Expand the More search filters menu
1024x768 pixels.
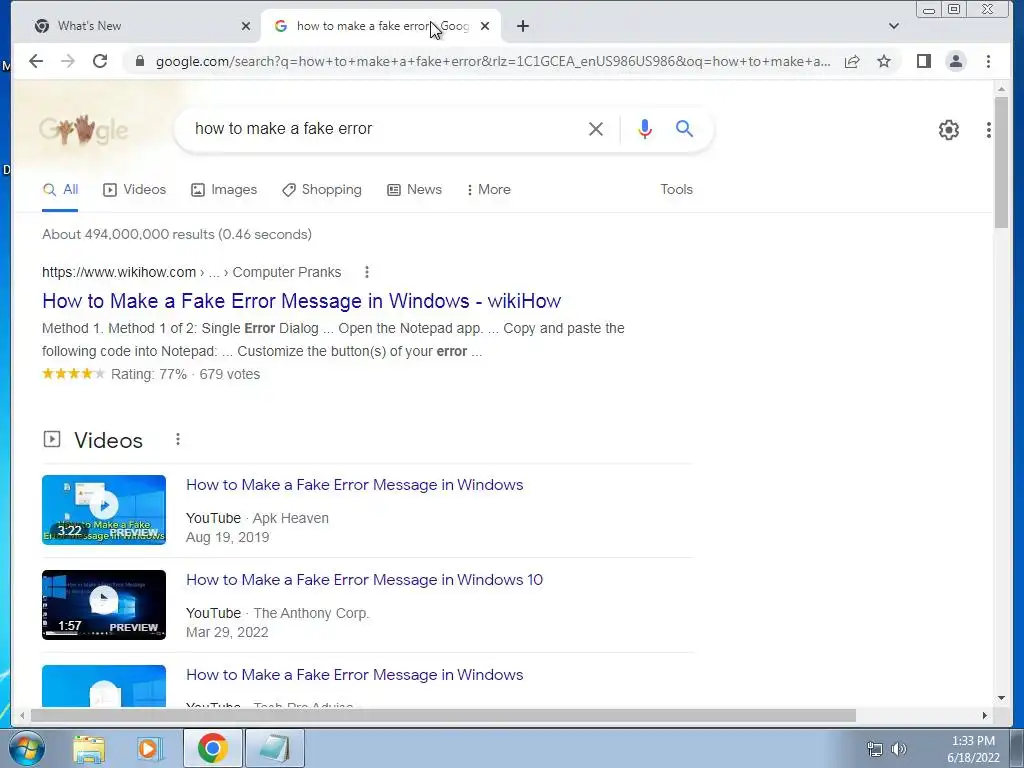[488, 189]
